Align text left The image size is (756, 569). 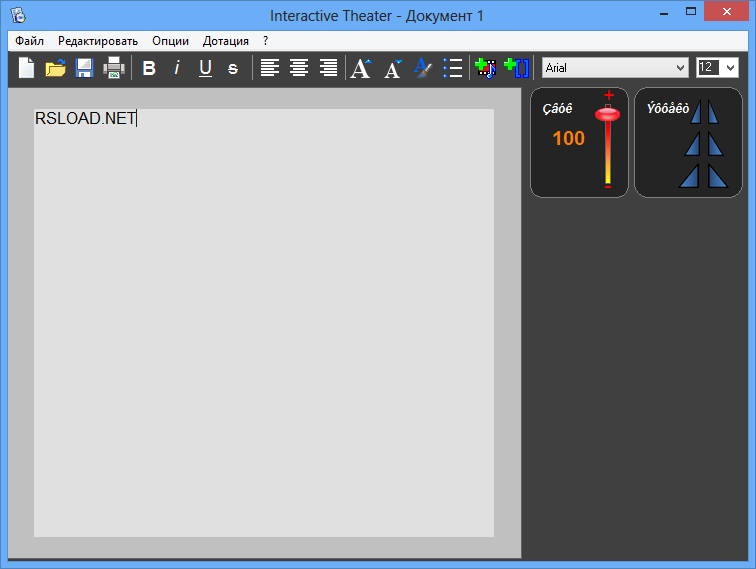[270, 68]
